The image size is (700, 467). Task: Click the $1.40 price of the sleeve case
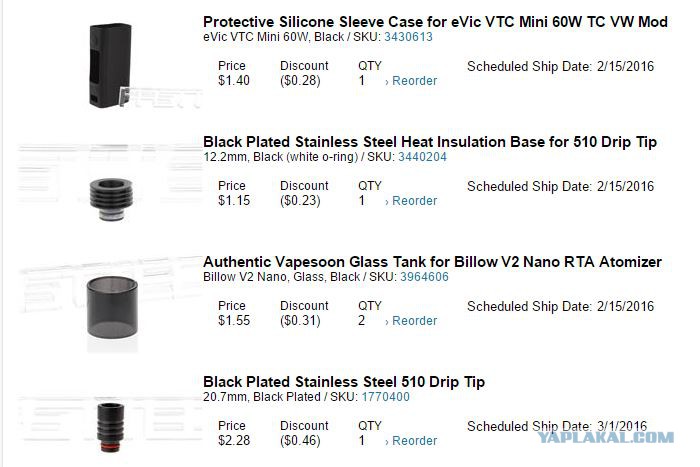pos(234,81)
